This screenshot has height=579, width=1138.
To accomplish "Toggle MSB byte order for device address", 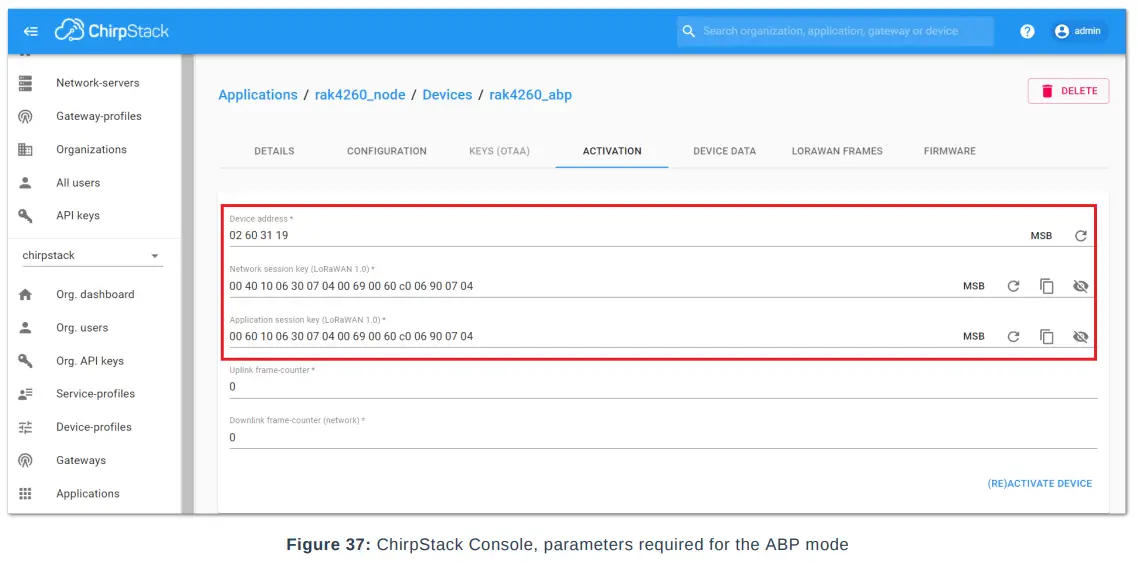I will point(1041,235).
